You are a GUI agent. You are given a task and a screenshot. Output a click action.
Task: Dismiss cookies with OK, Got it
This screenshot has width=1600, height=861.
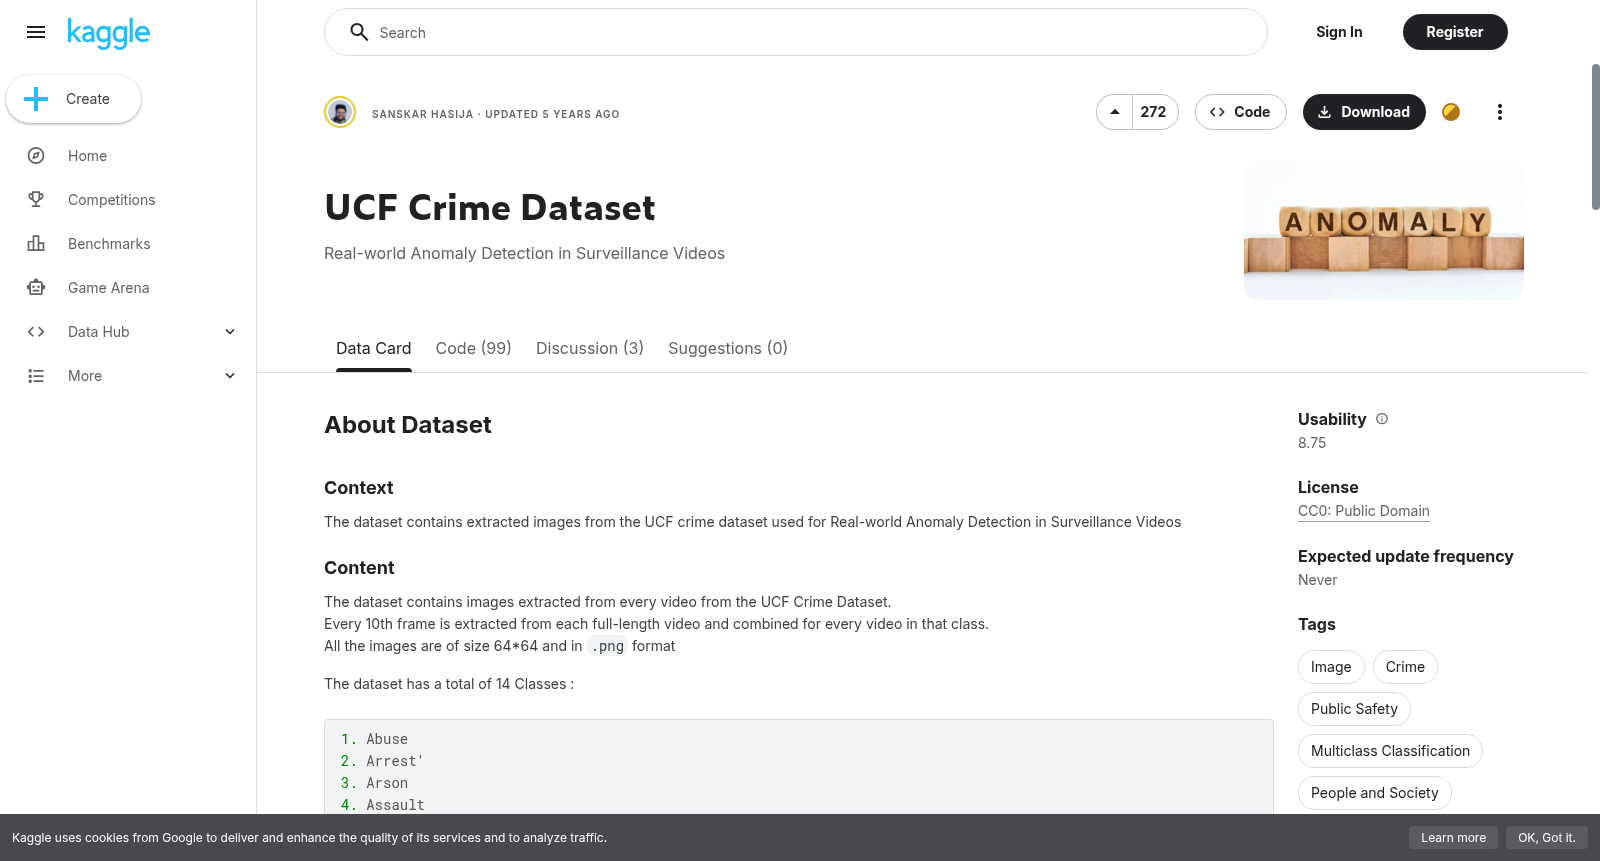click(1546, 838)
